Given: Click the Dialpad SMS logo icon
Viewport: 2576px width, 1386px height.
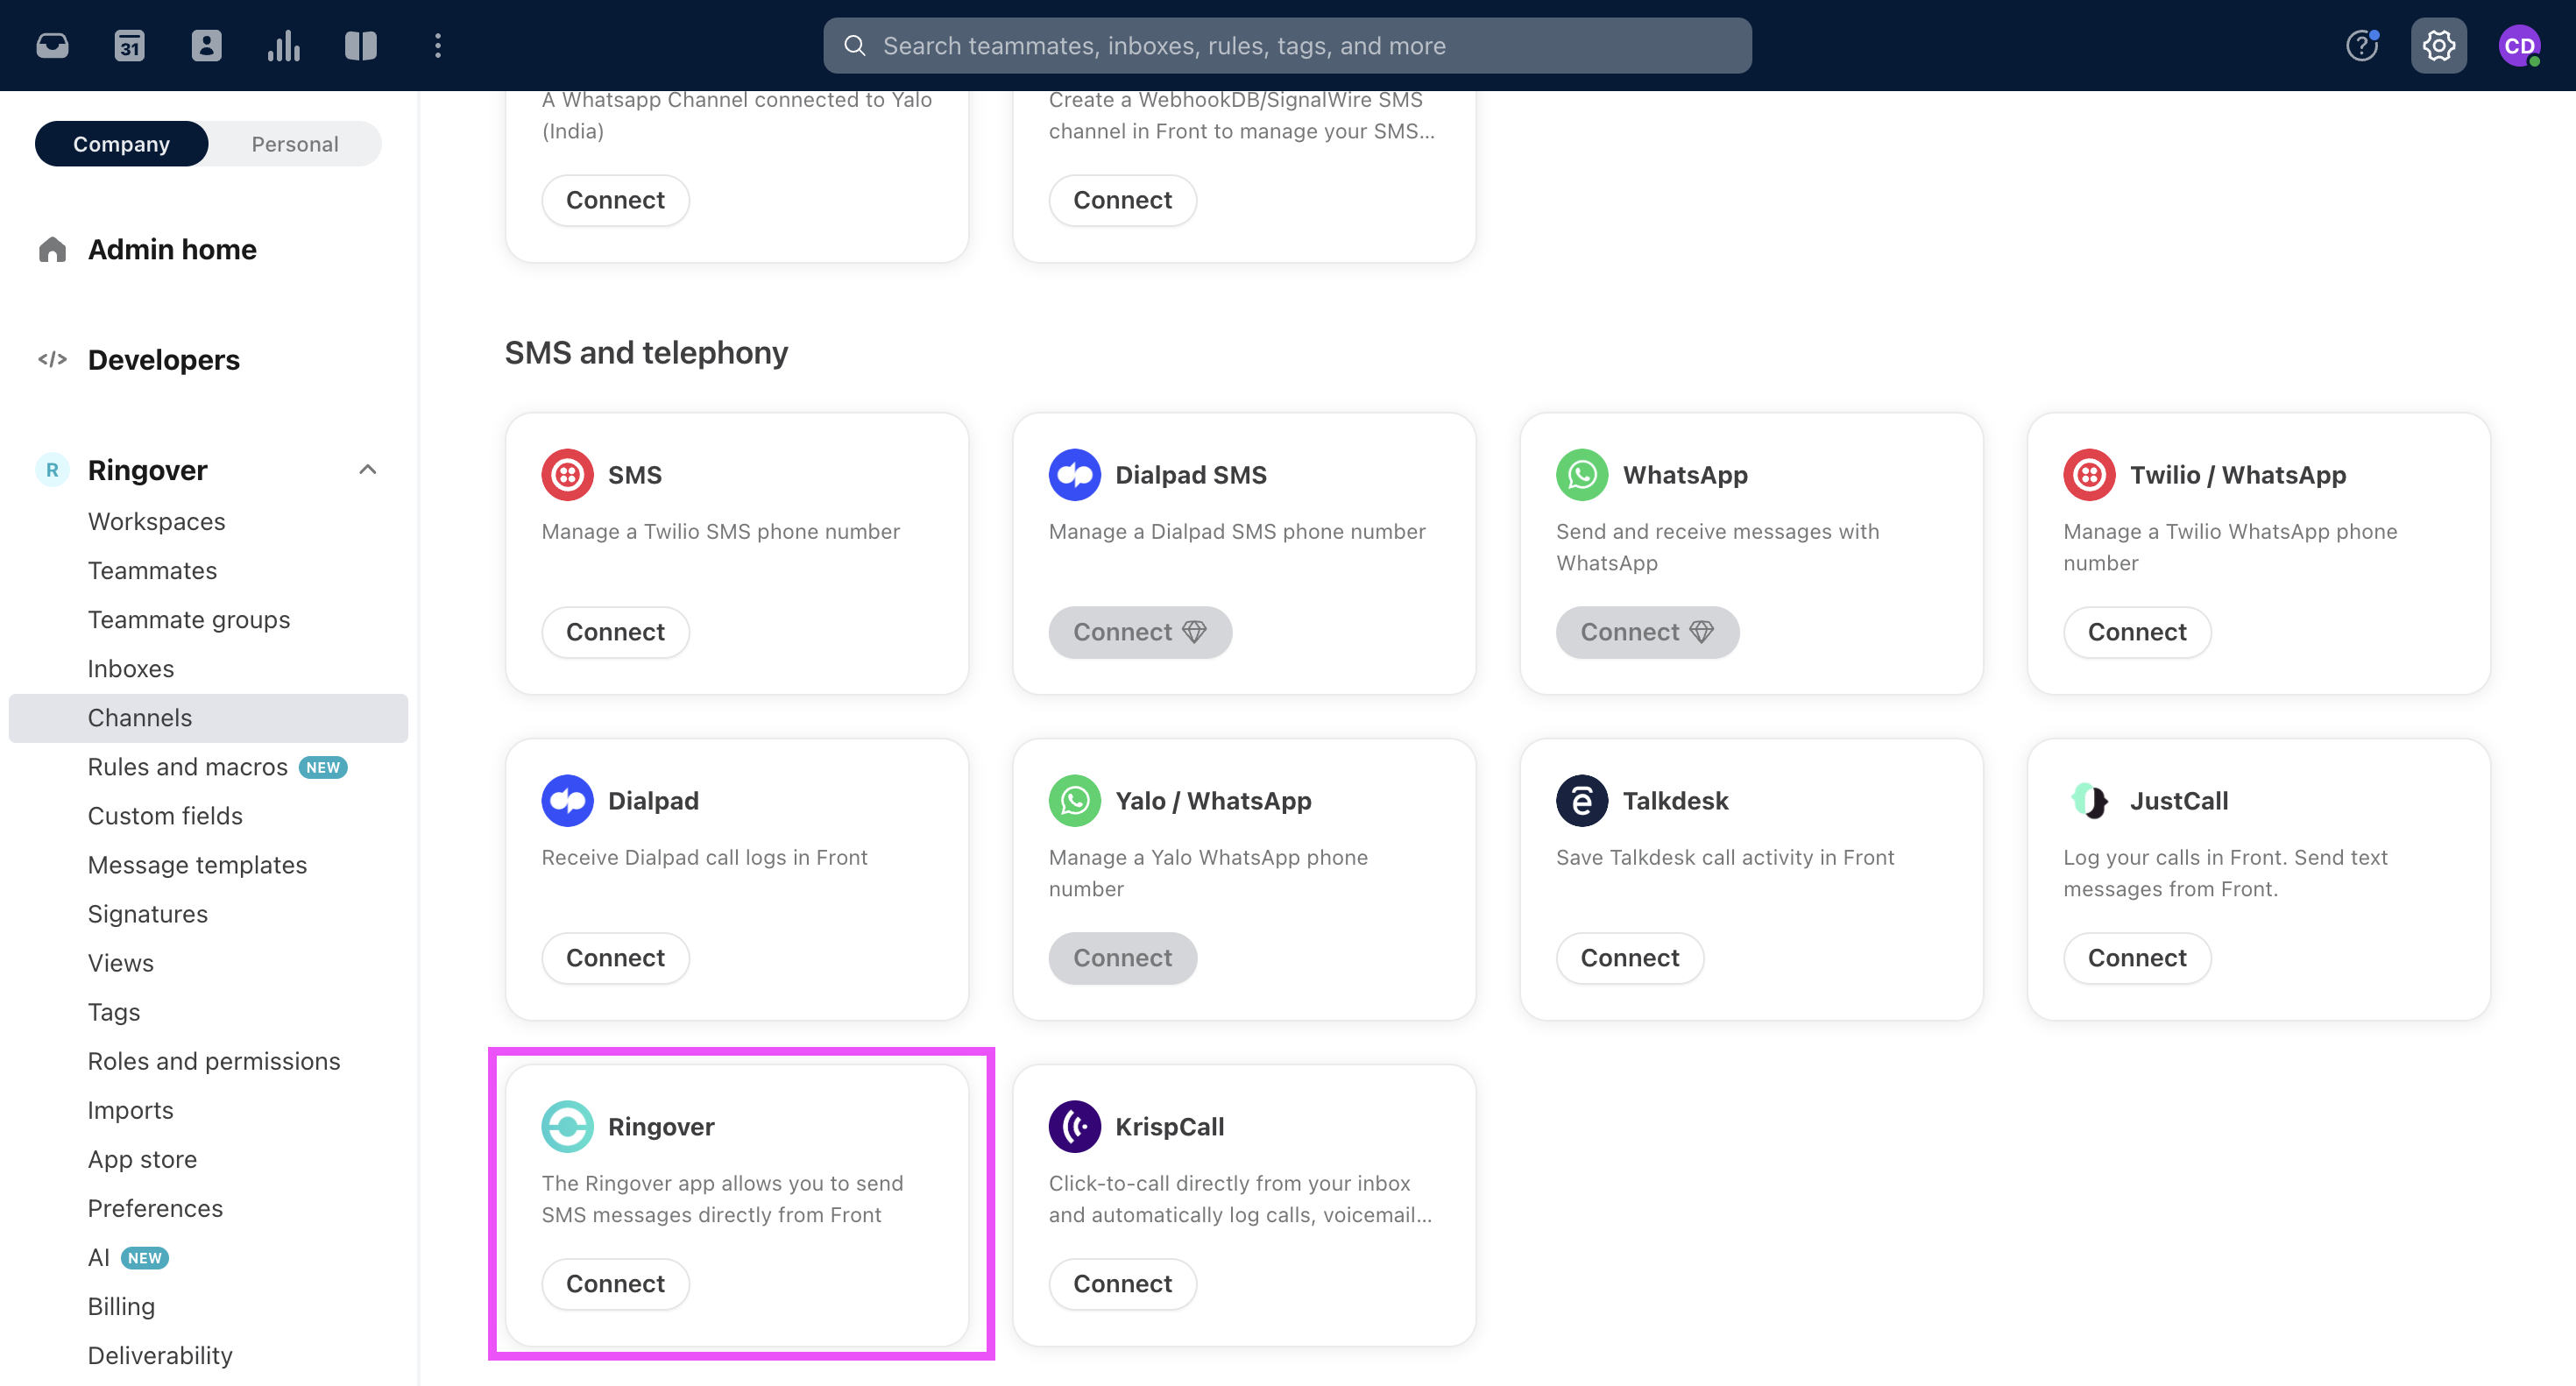Looking at the screenshot, I should tap(1075, 474).
